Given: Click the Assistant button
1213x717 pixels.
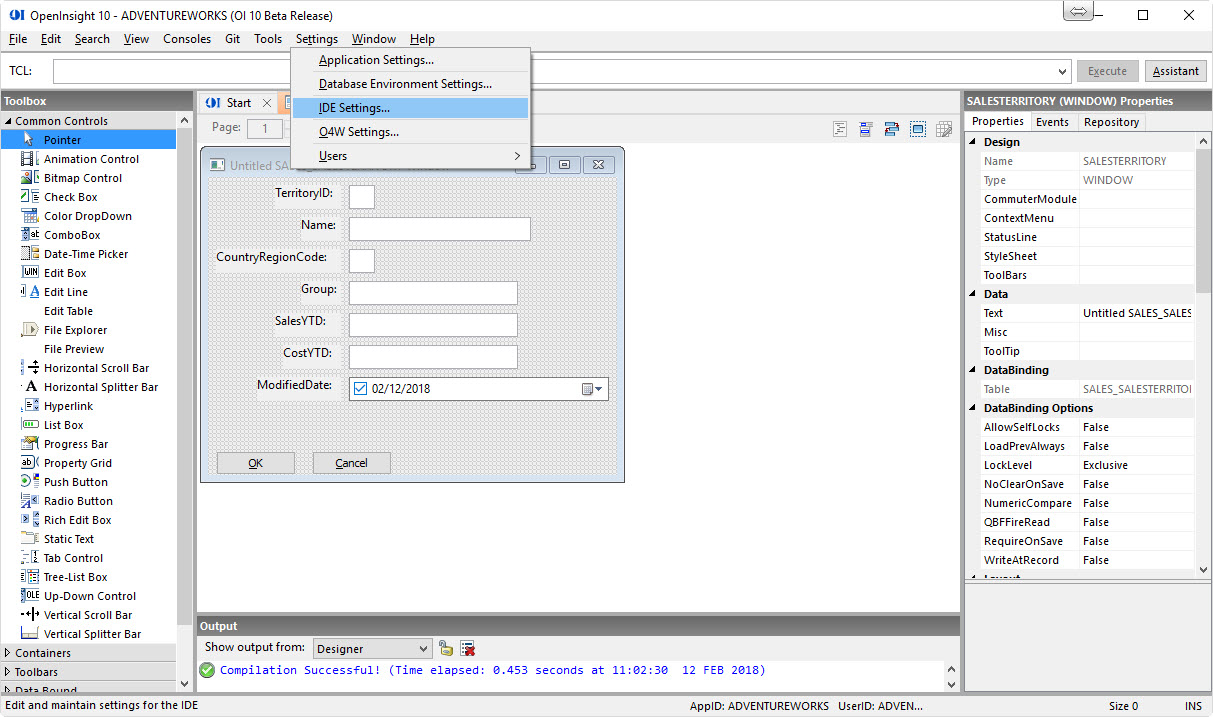Looking at the screenshot, I should (1176, 71).
